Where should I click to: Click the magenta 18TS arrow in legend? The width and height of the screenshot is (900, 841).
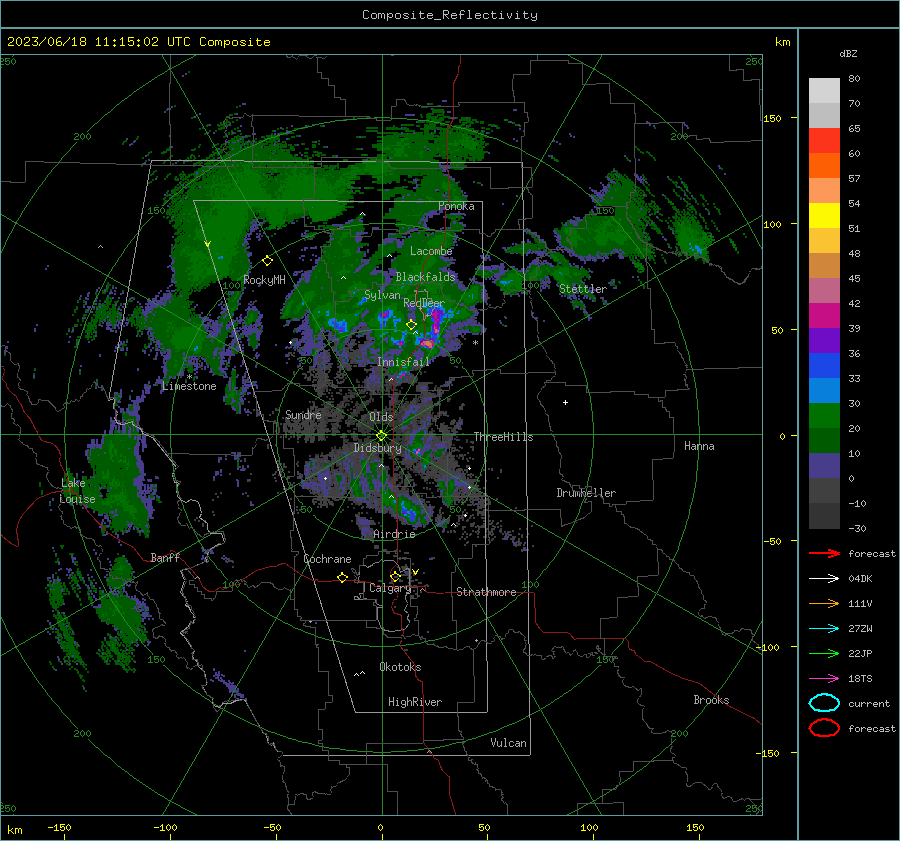[824, 679]
